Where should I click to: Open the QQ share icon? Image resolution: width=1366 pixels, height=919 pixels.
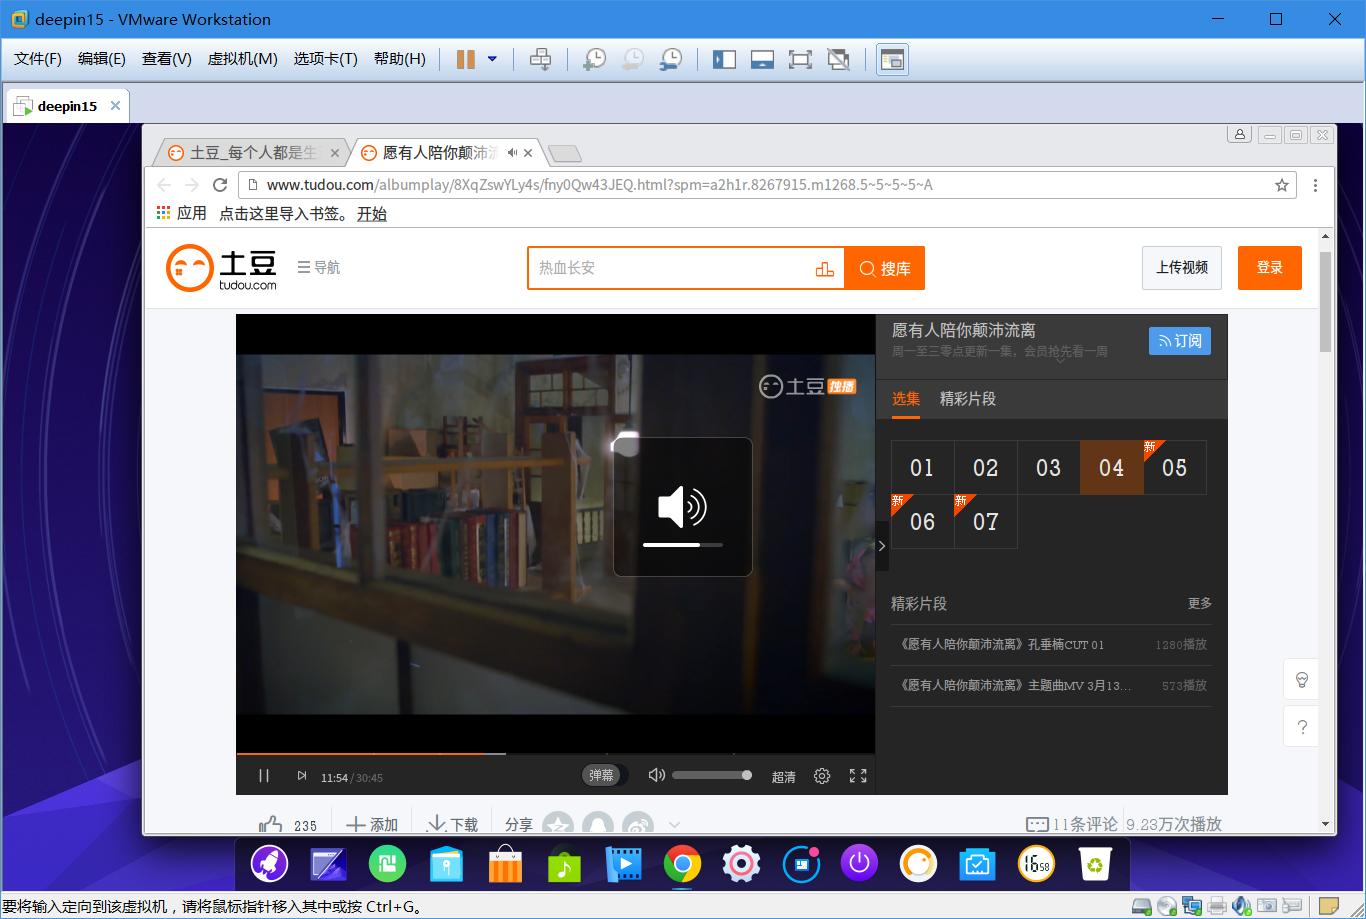599,826
